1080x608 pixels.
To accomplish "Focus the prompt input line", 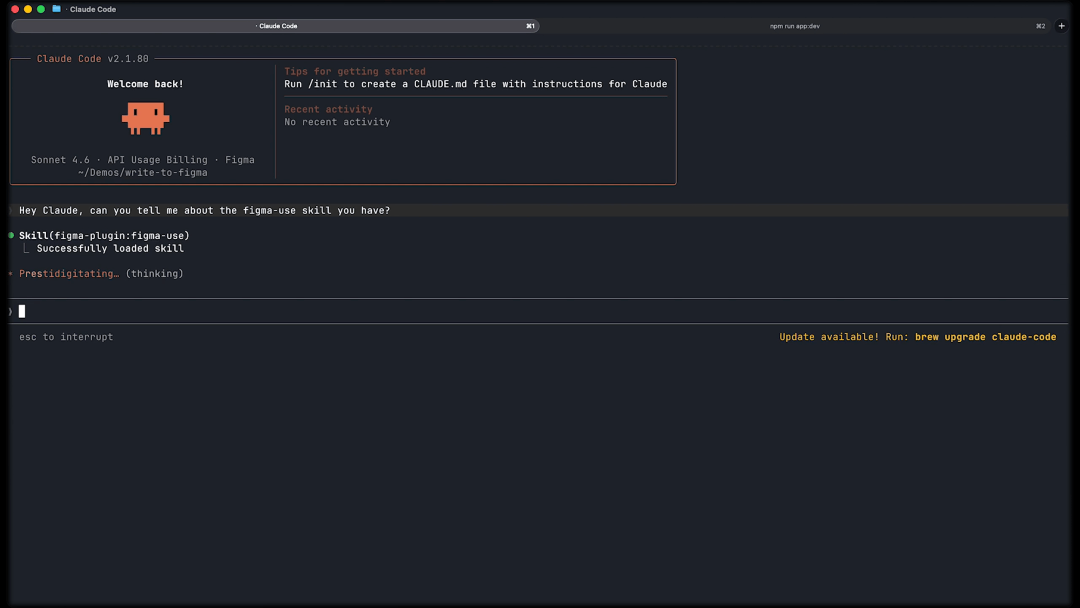I will click(539, 311).
